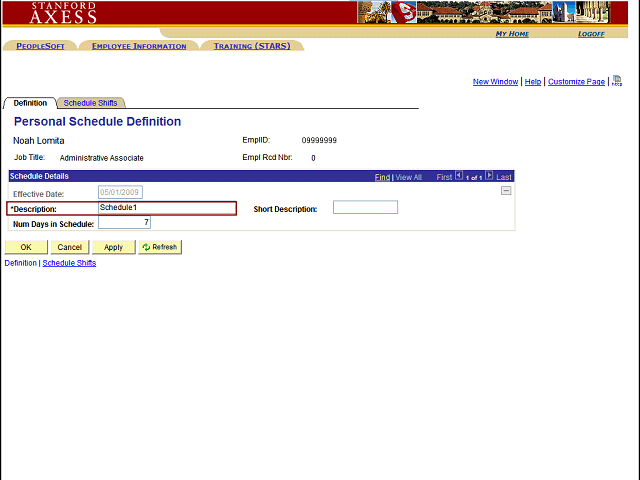The height and width of the screenshot is (480, 640).
Task: Click the Schedule Shifts link at the bottom
Action: point(69,263)
